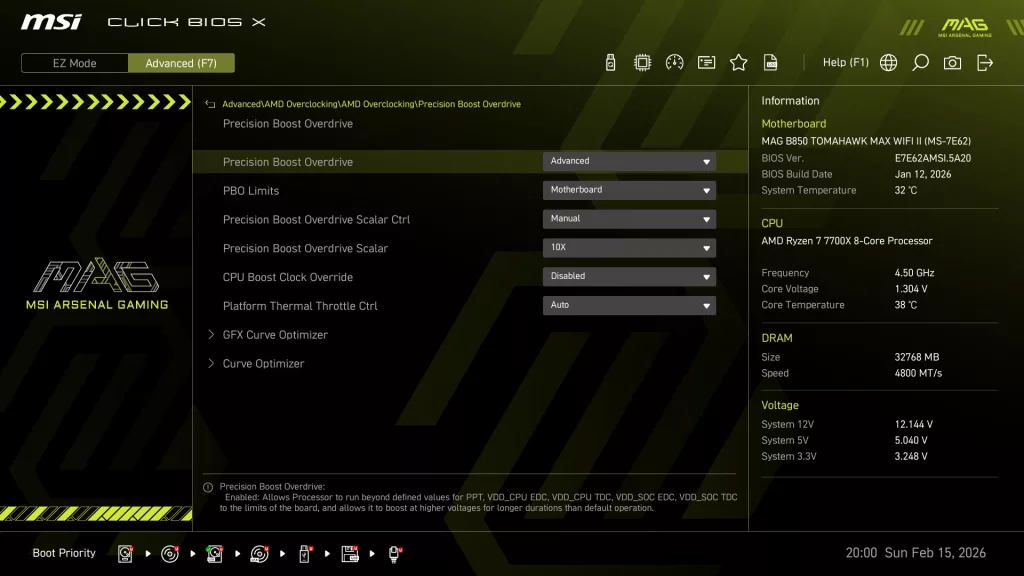
Task: Click the Help (F1) button
Action: click(x=846, y=61)
